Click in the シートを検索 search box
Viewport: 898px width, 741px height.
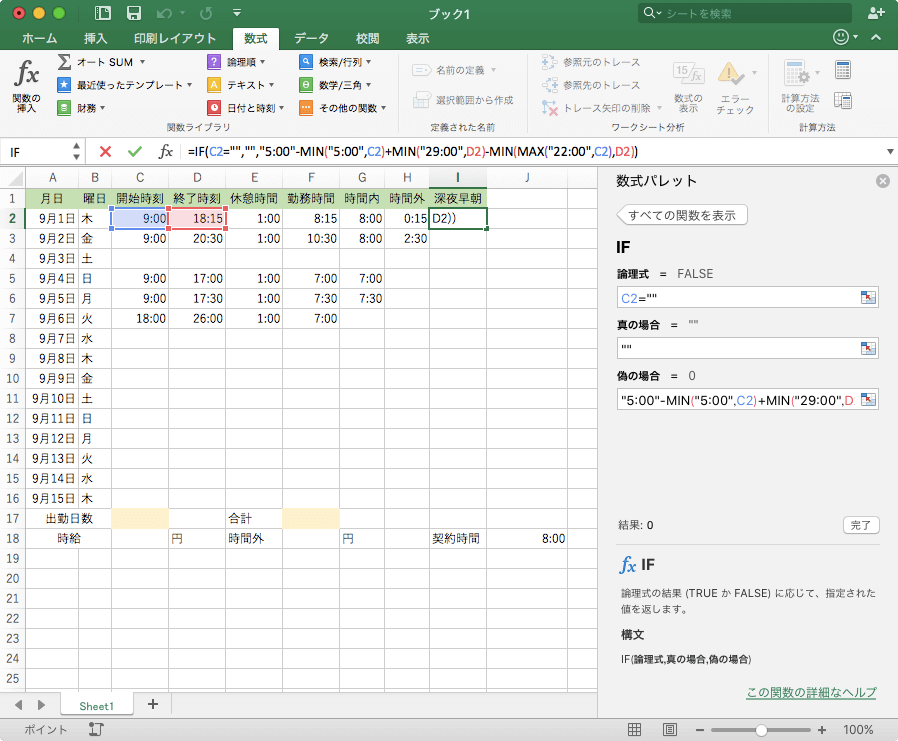(x=745, y=13)
